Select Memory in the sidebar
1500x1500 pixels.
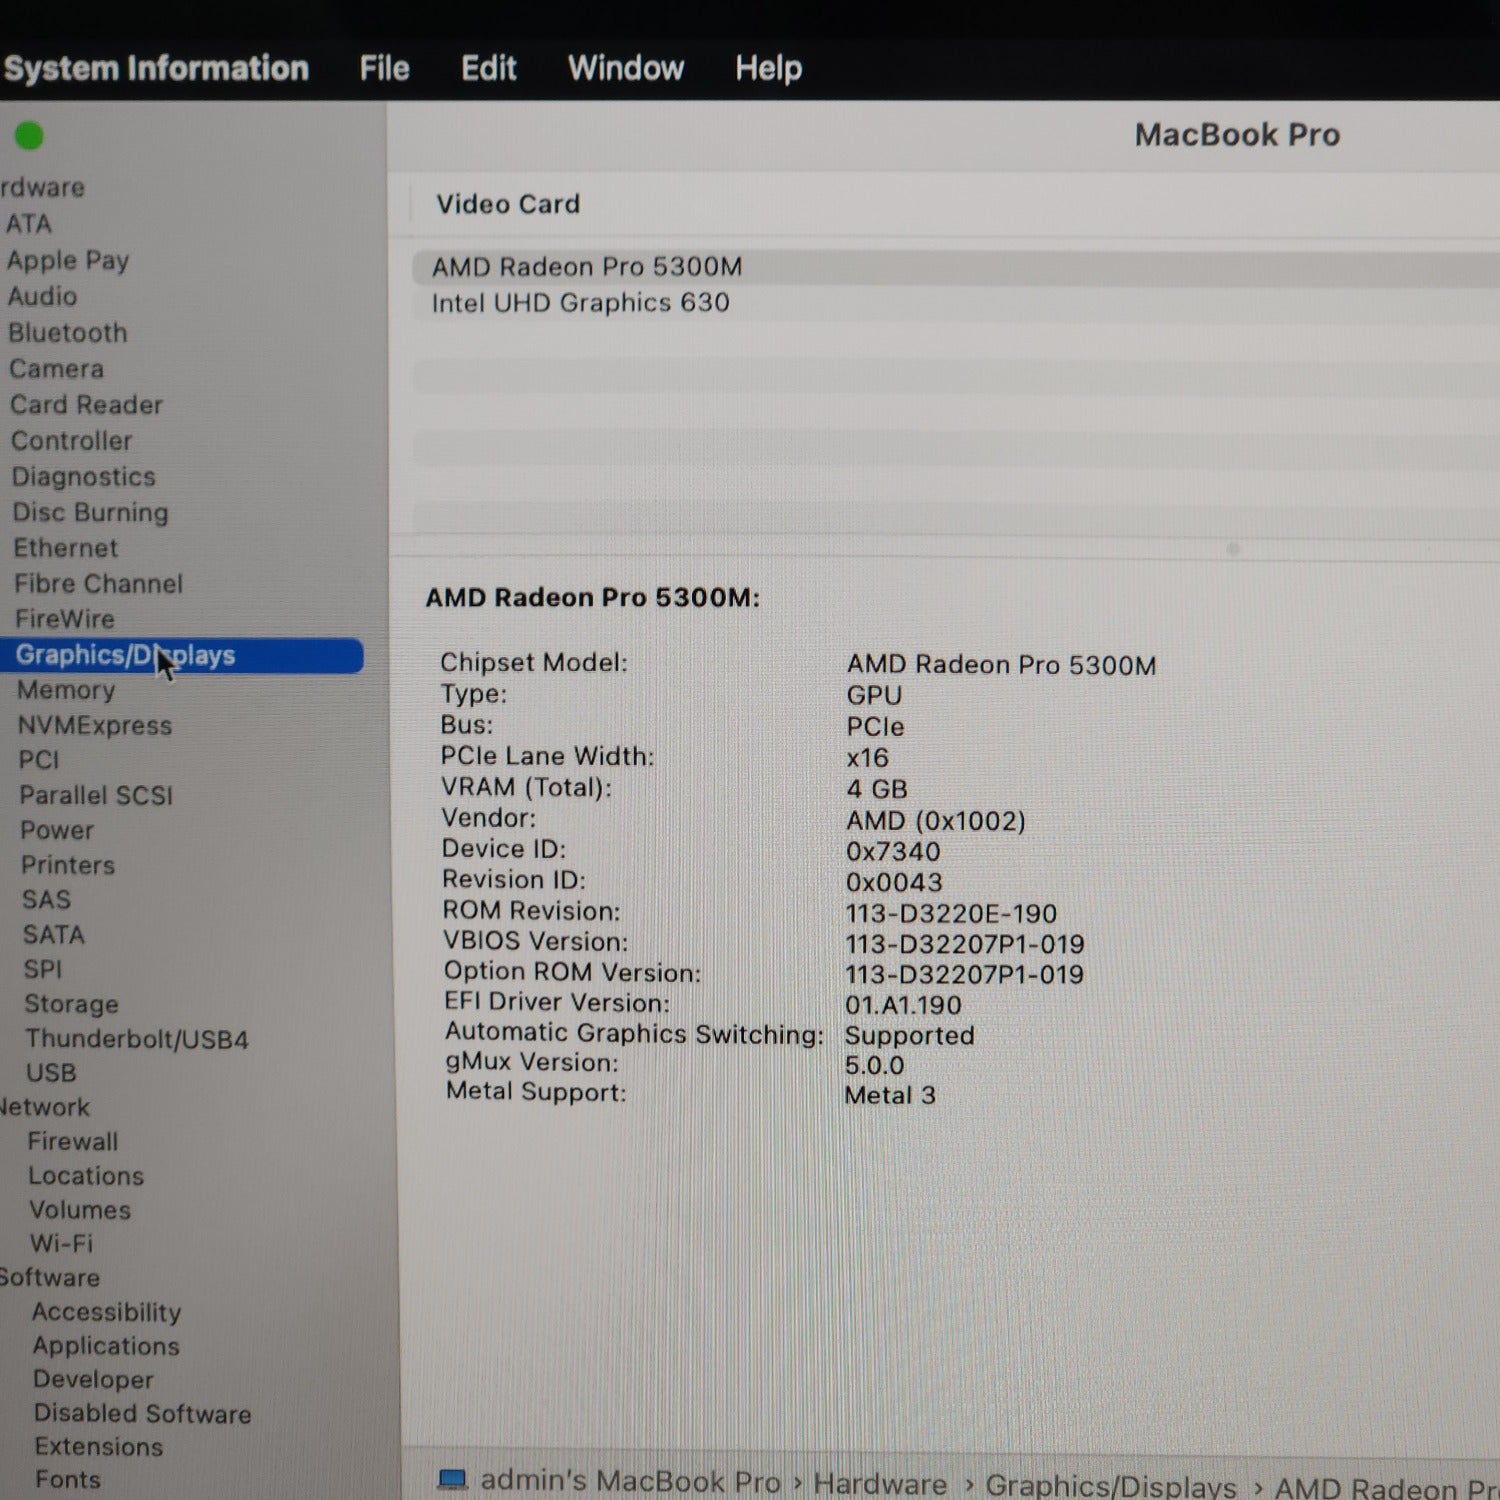pyautogui.click(x=66, y=690)
